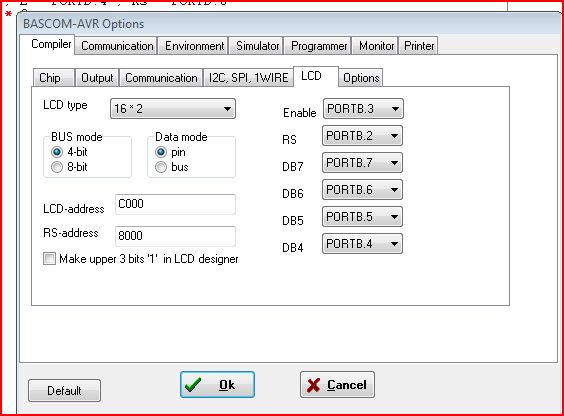Click the Default button
564x416 pixels.
point(64,390)
